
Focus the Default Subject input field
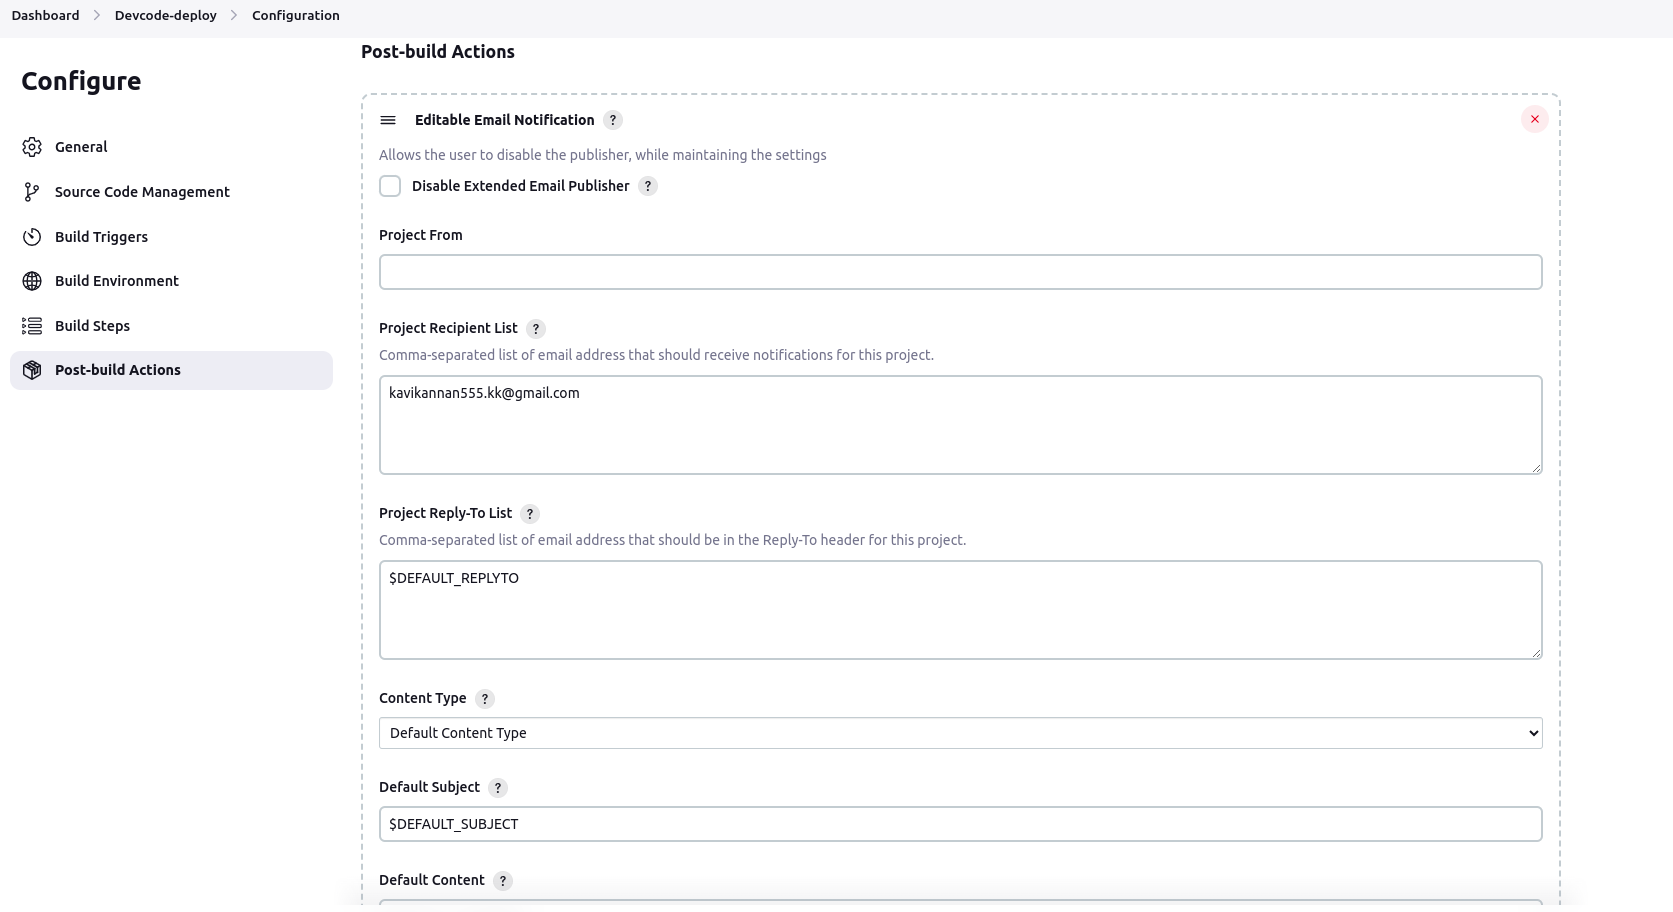pos(960,824)
